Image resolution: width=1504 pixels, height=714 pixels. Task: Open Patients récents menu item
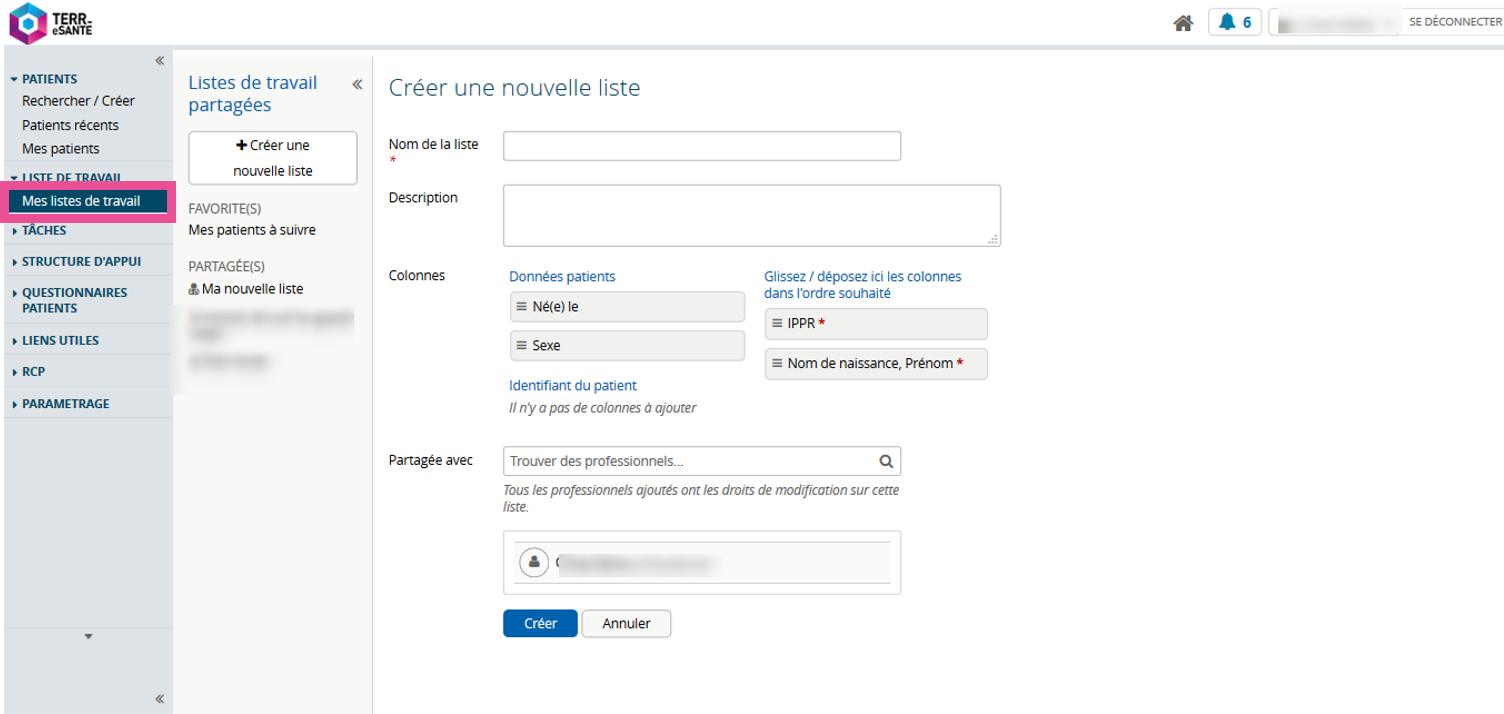(x=70, y=125)
